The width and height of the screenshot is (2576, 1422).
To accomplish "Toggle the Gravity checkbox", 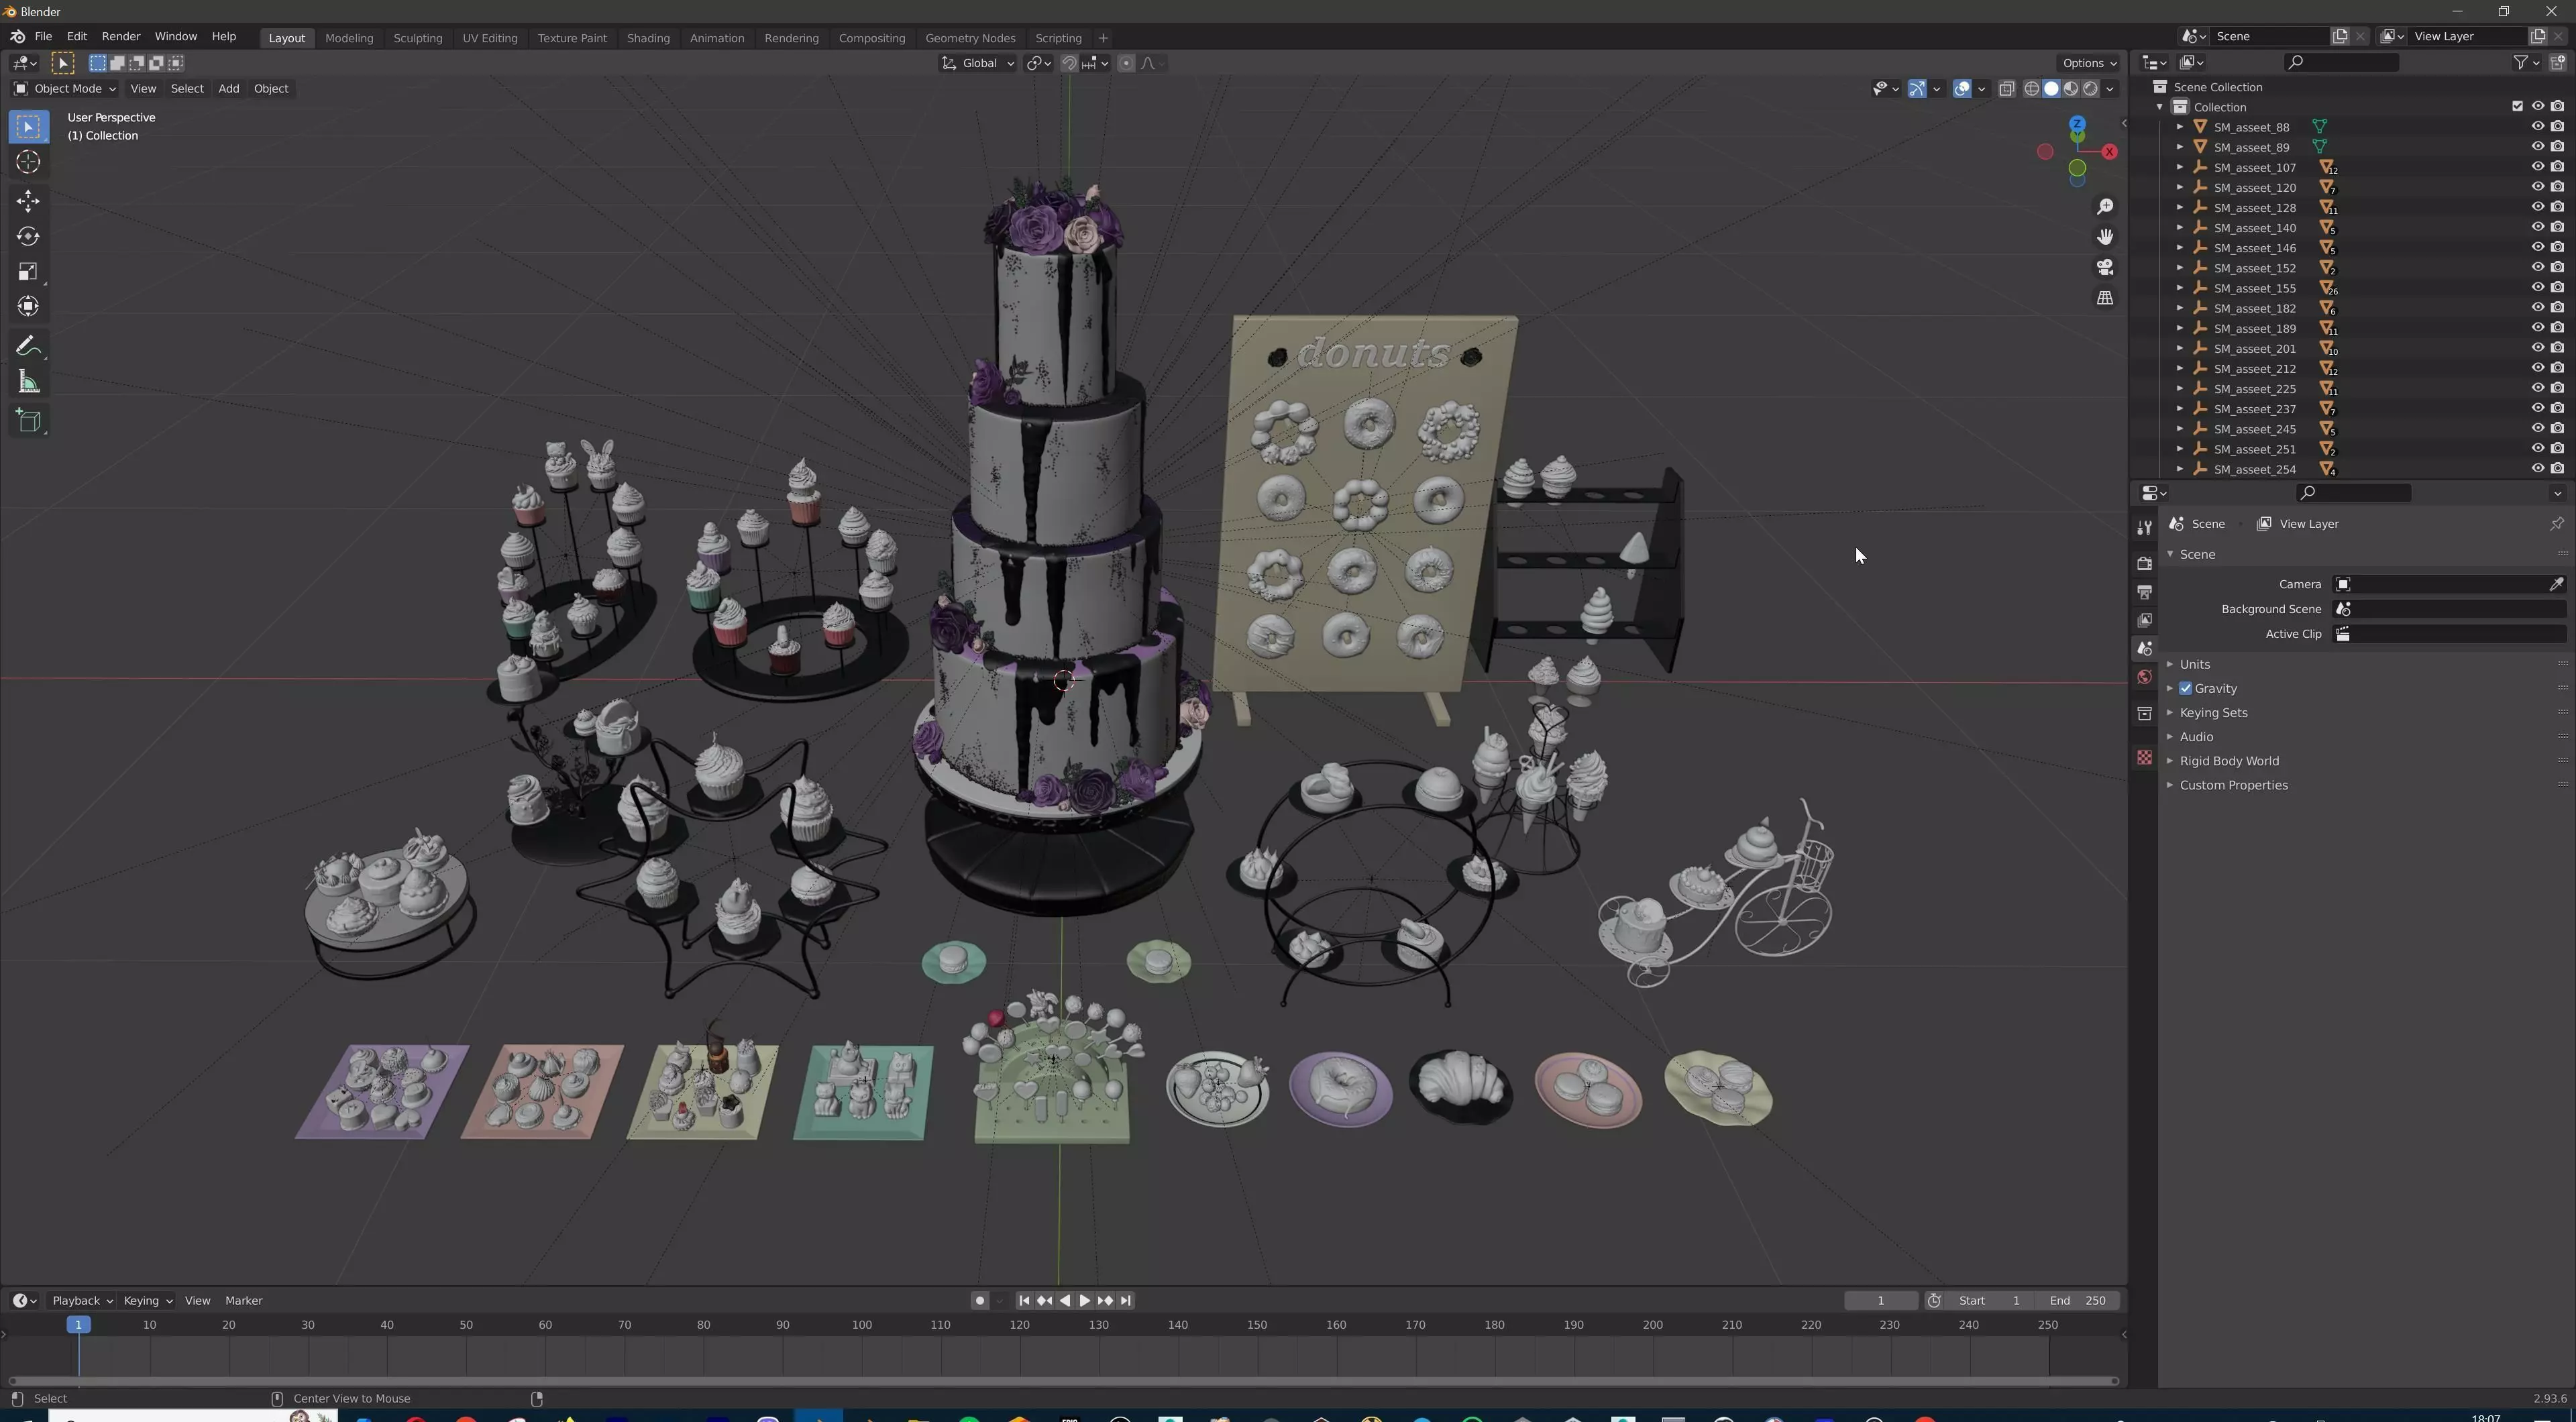I will tap(2186, 688).
